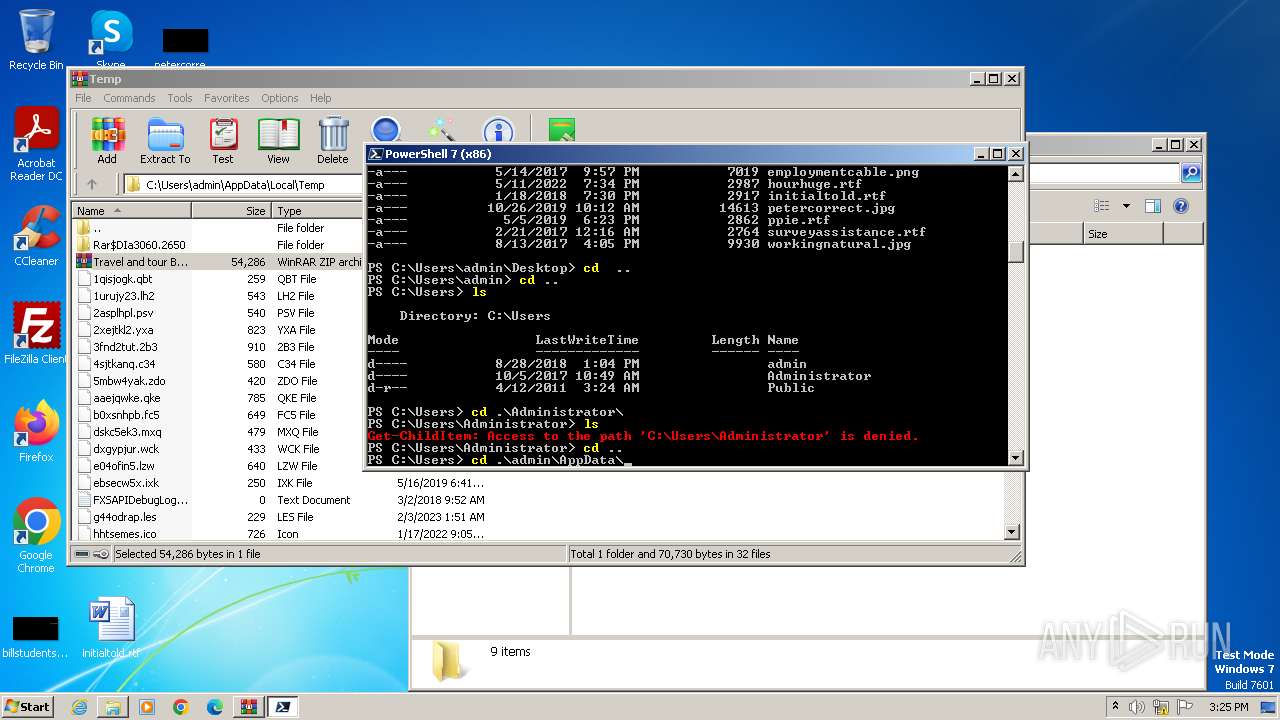Click the Start button
The image size is (1280, 720).
point(28,706)
